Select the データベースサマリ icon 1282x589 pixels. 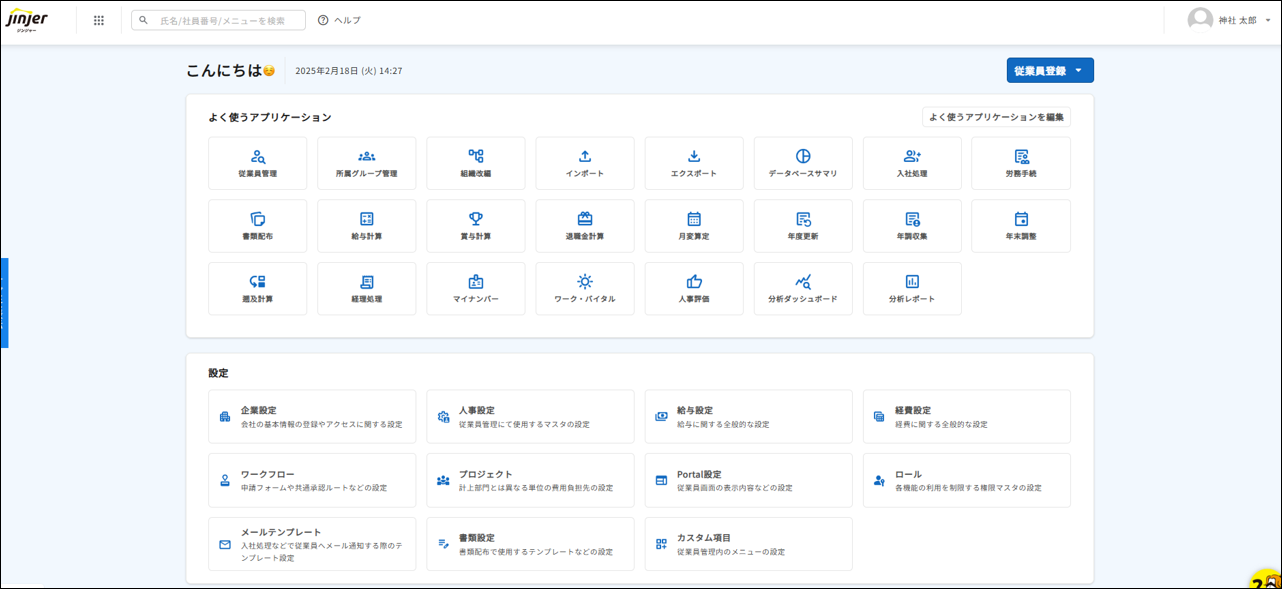[x=802, y=162]
